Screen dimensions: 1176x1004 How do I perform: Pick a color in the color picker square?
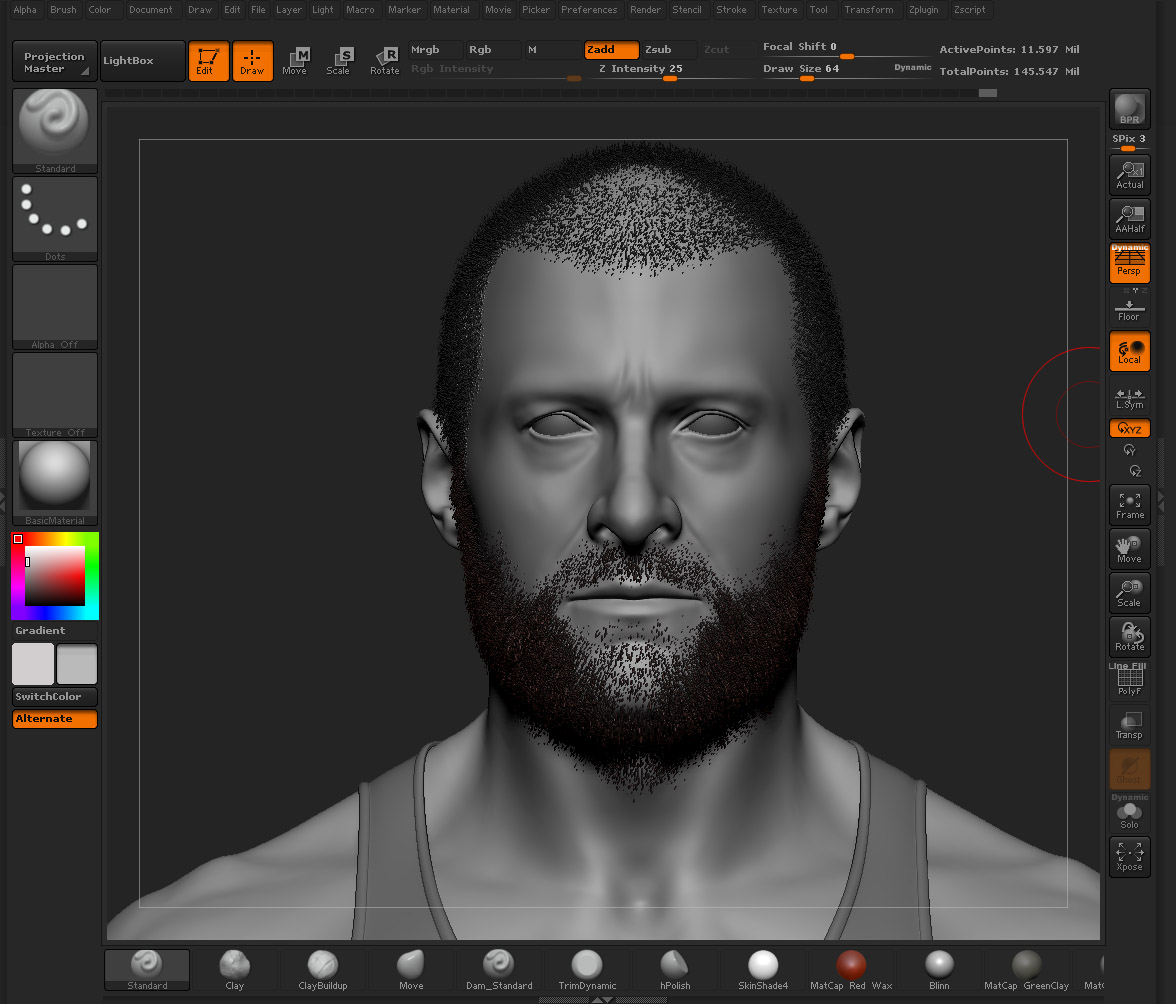[x=55, y=575]
